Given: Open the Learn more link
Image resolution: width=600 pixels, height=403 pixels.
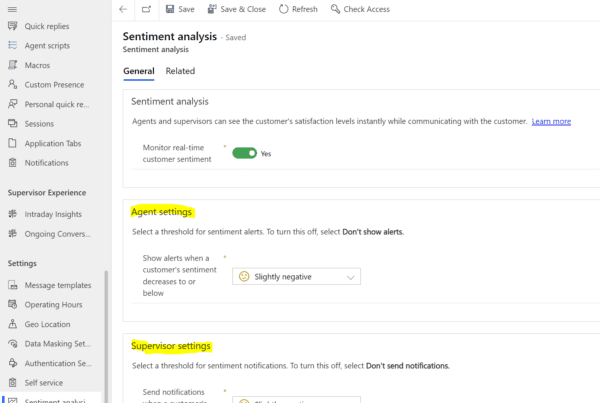Looking at the screenshot, I should click(551, 121).
